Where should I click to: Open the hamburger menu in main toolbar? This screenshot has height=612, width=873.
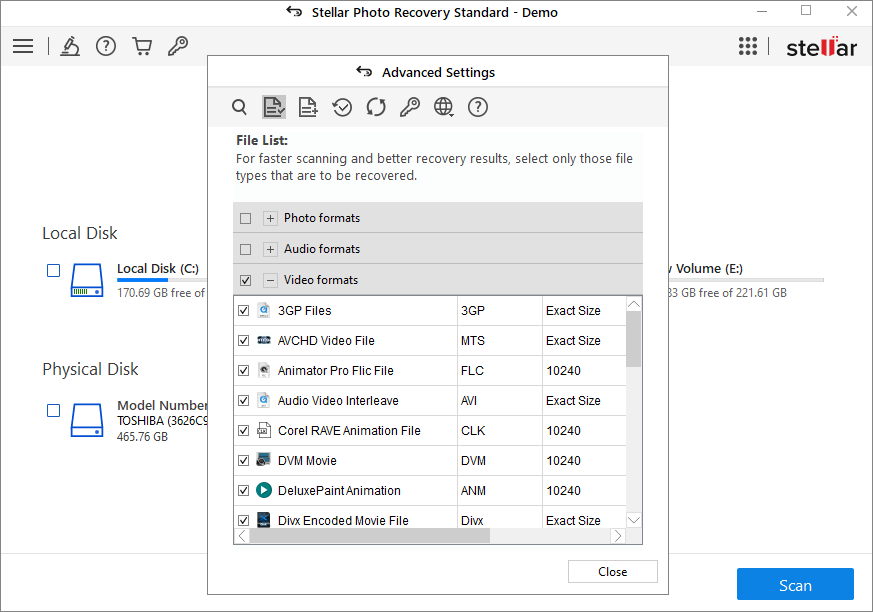coord(23,46)
